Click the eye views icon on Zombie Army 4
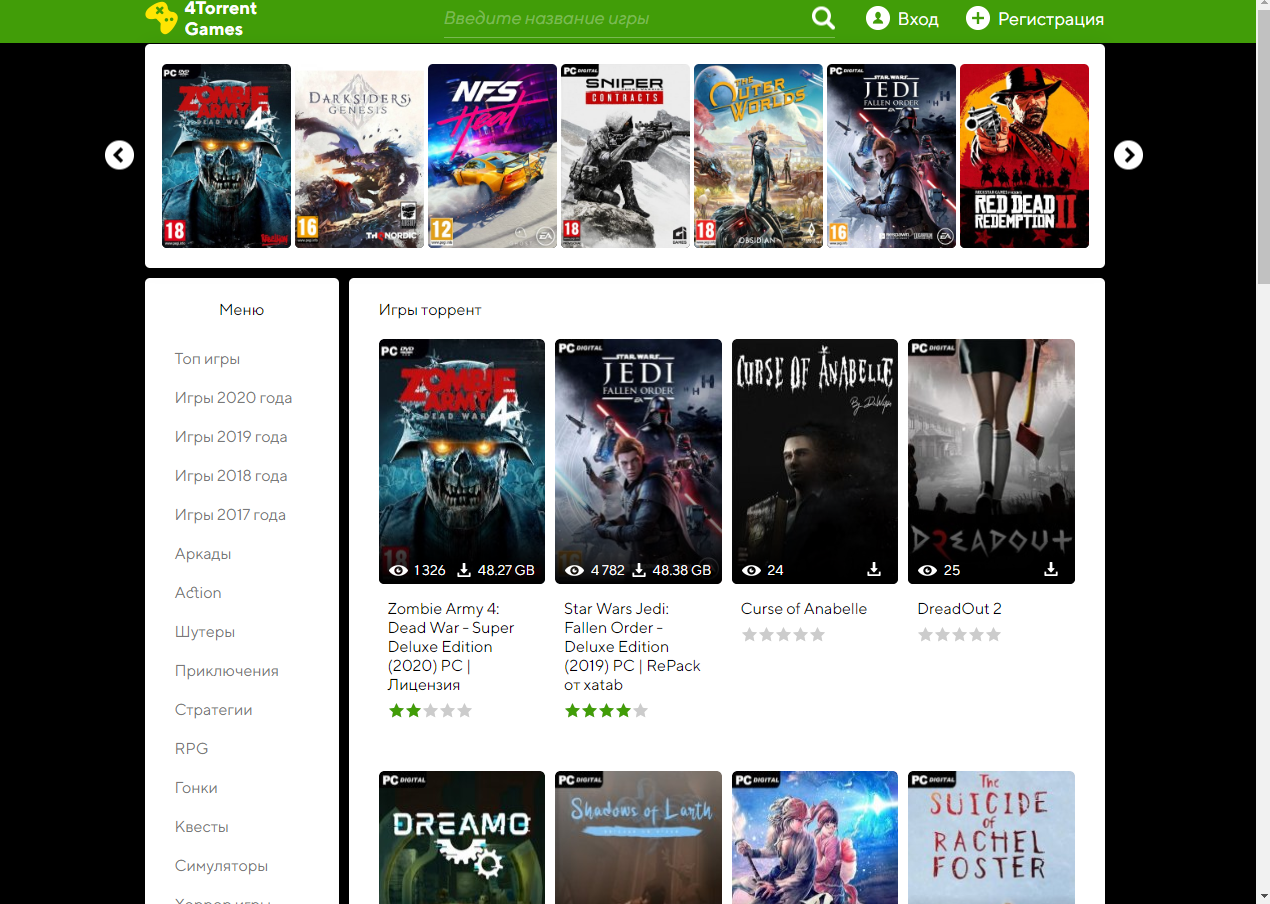1270x904 pixels. (x=398, y=571)
